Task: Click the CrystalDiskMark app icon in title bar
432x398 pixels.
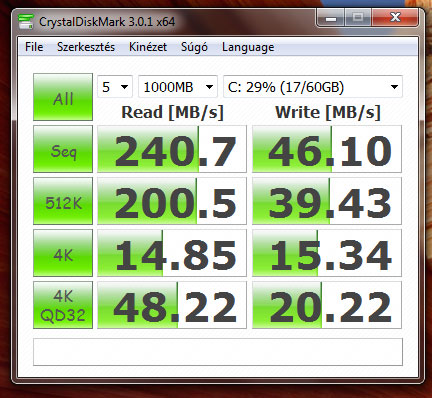Action: point(26,21)
